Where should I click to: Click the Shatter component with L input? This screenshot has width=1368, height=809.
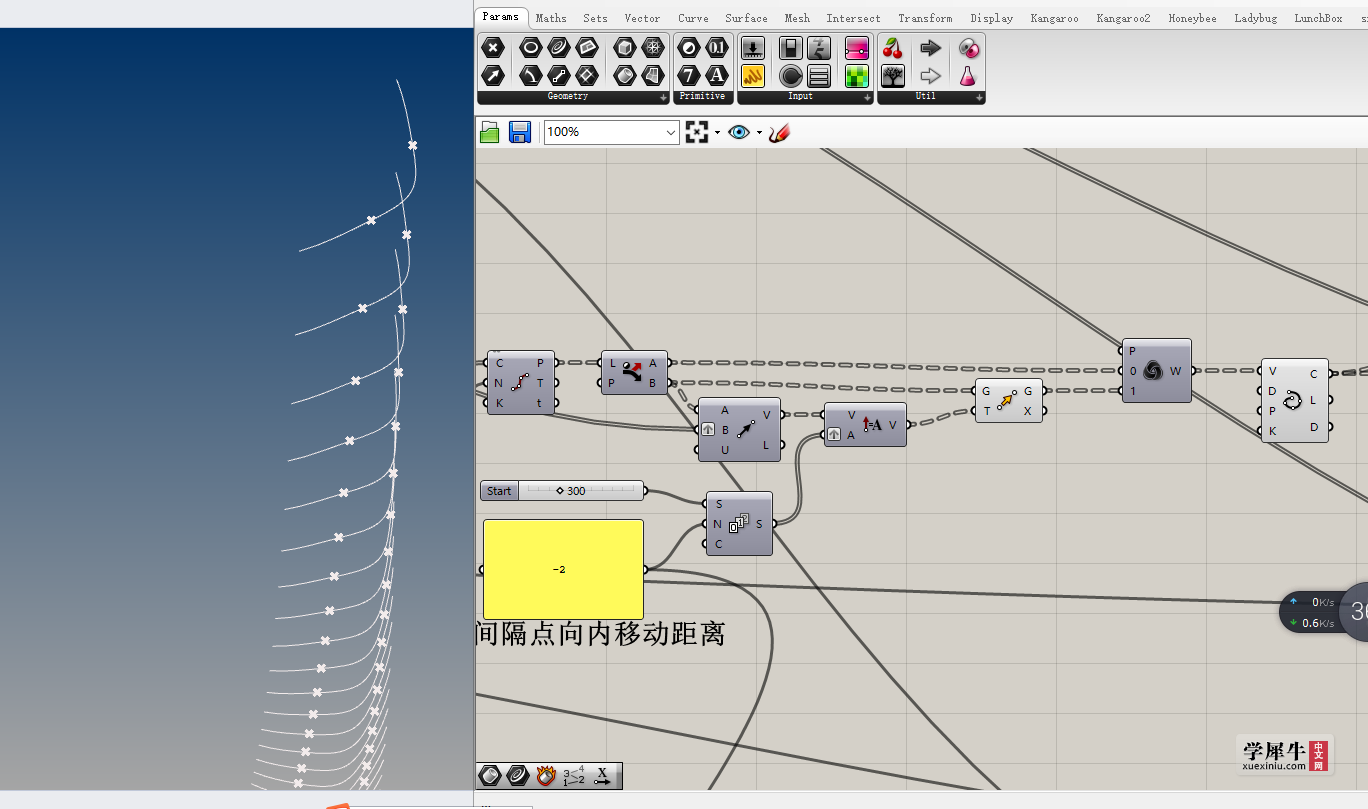pos(634,372)
